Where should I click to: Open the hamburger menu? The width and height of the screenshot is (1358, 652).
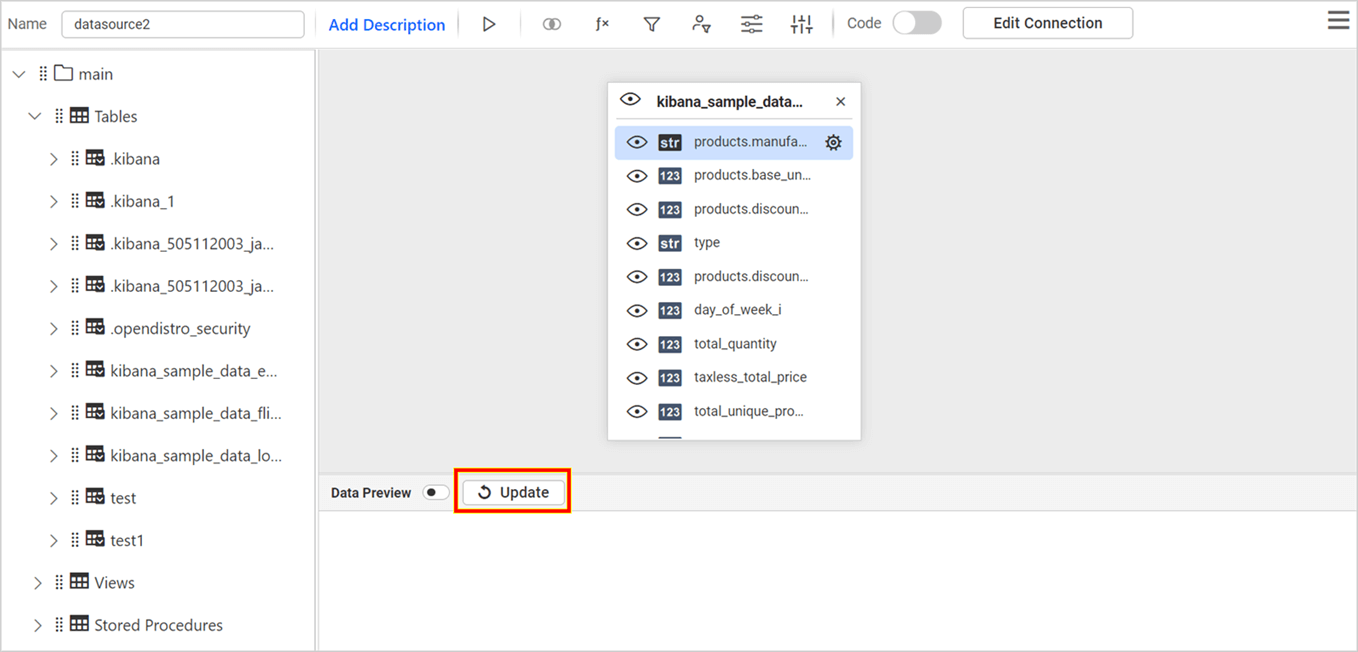pos(1338,21)
